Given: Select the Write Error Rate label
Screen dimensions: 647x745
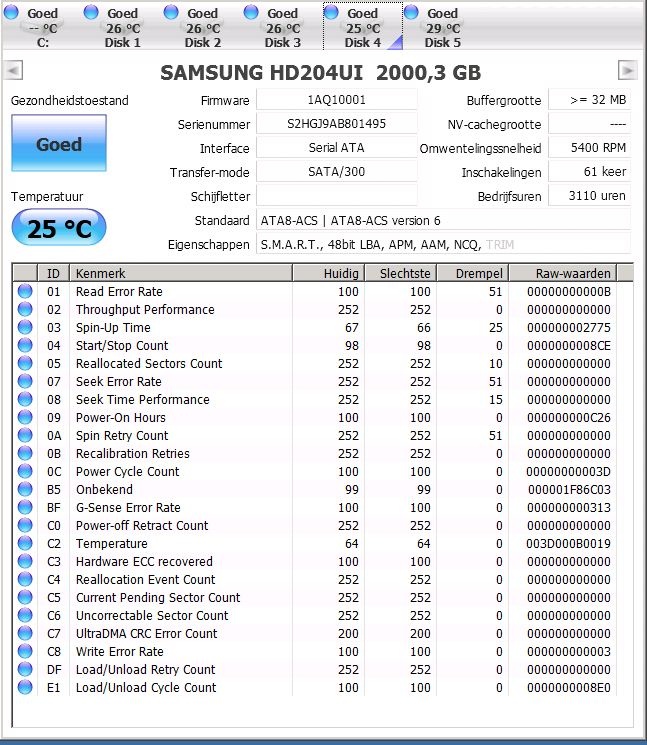Looking at the screenshot, I should (x=120, y=651).
